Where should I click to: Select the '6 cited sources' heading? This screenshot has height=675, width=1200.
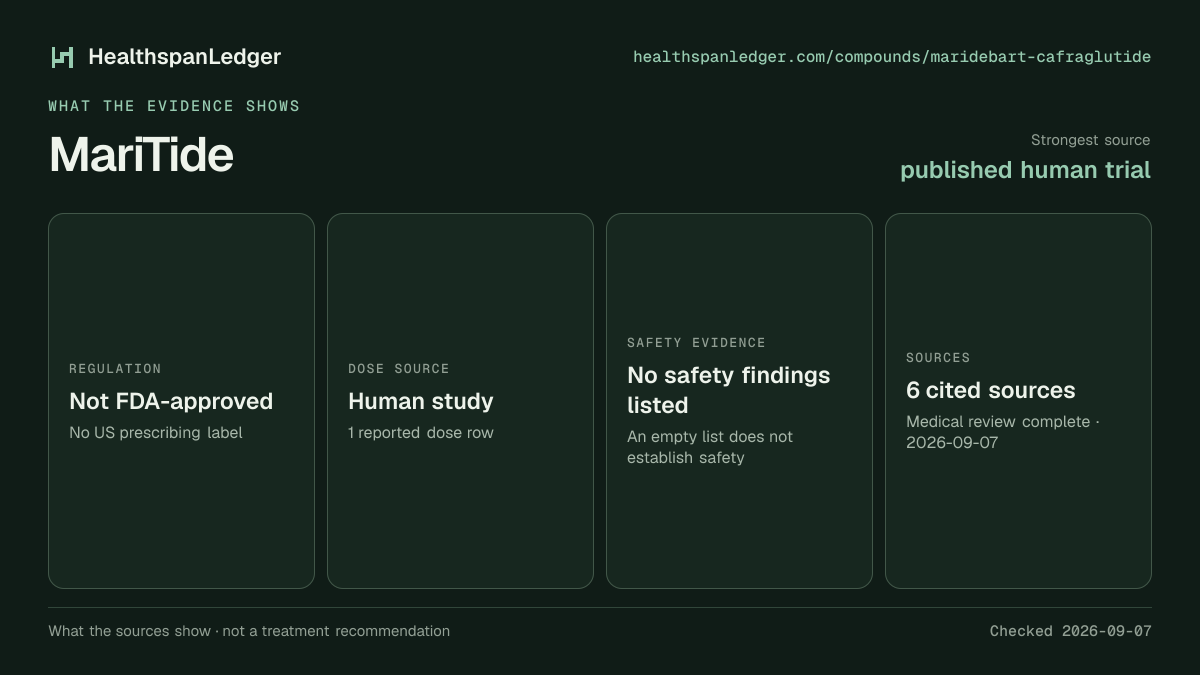coord(991,390)
